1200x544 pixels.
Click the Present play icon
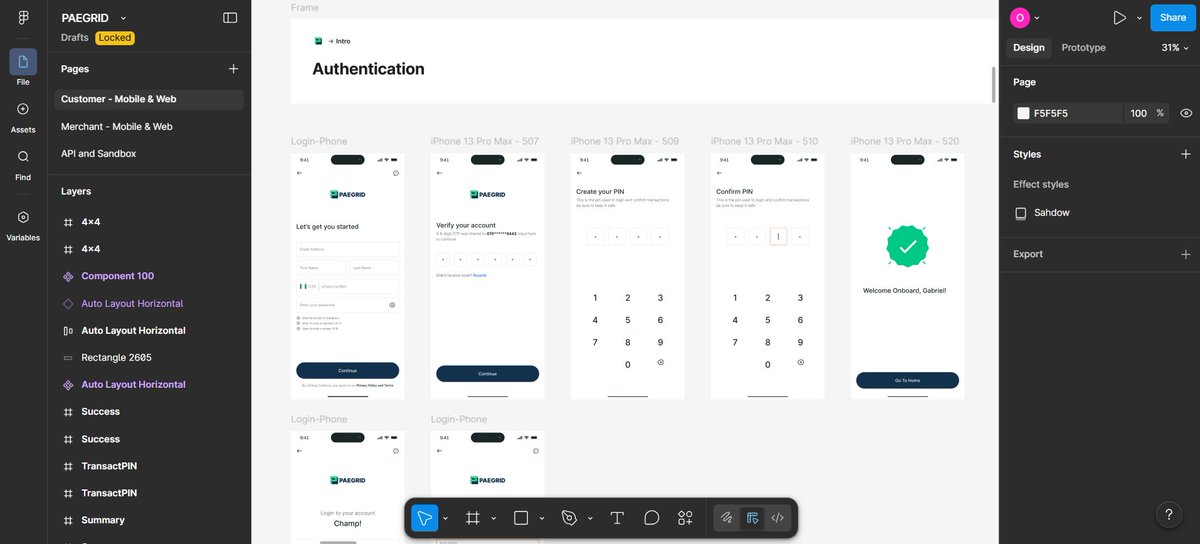pos(1119,18)
